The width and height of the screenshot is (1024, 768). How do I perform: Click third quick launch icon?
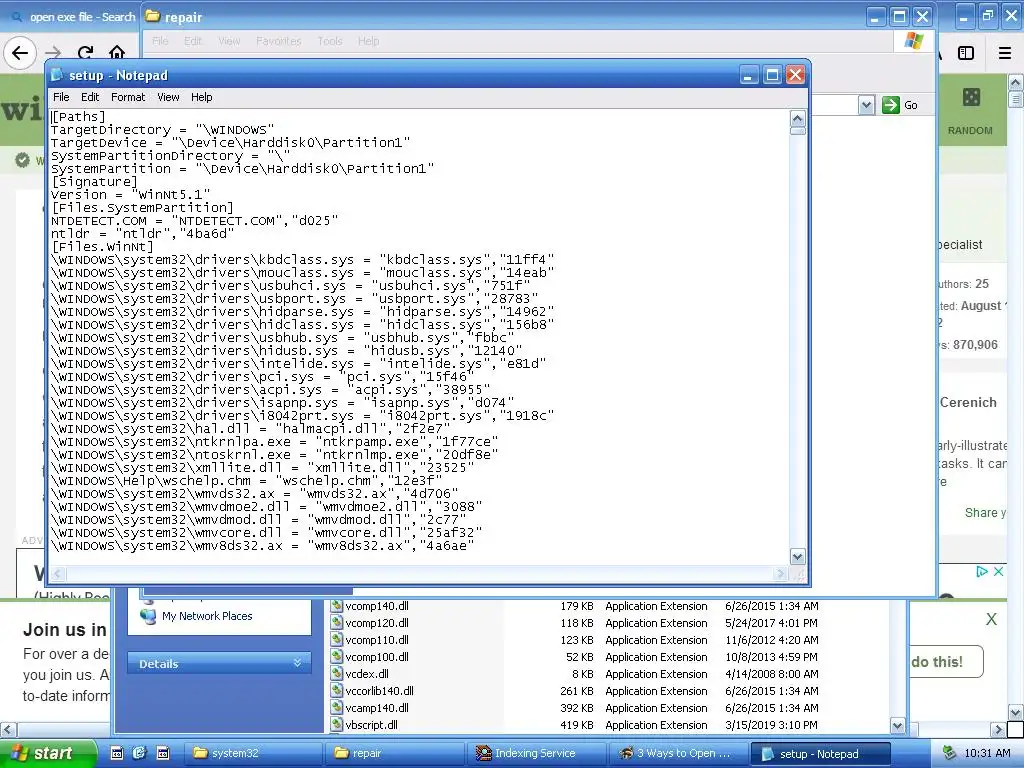tap(163, 753)
